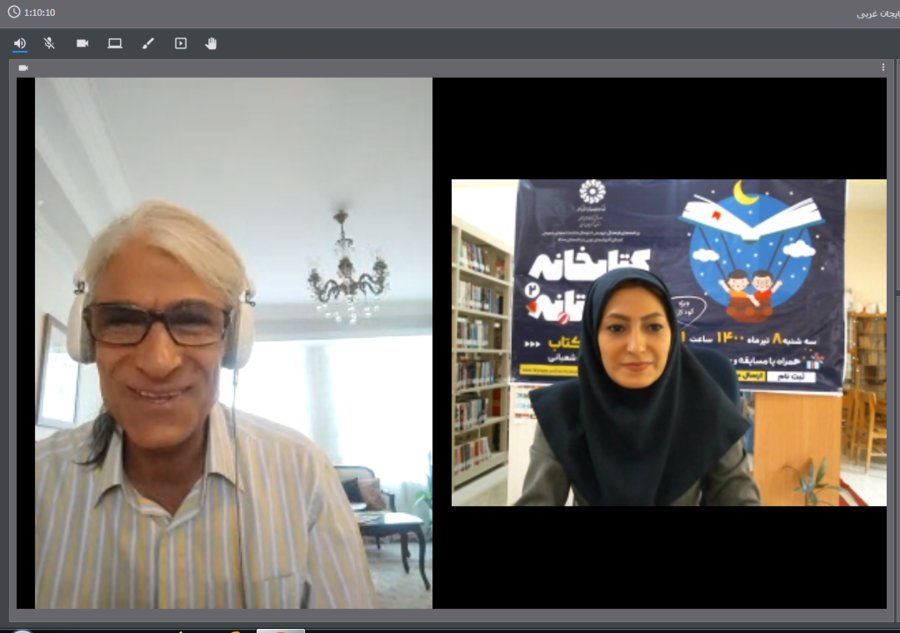Click the empty area of the main toolbar
The width and height of the screenshot is (900, 633).
click(x=550, y=43)
